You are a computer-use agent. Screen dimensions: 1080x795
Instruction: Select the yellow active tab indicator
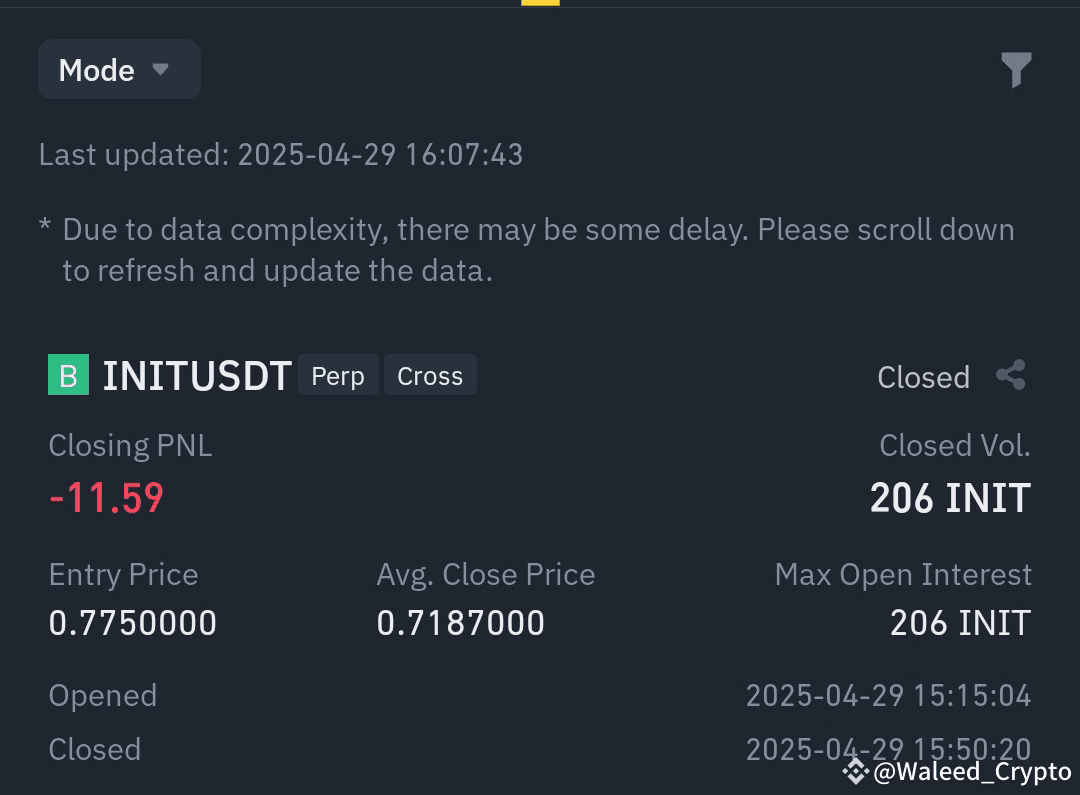click(x=540, y=3)
